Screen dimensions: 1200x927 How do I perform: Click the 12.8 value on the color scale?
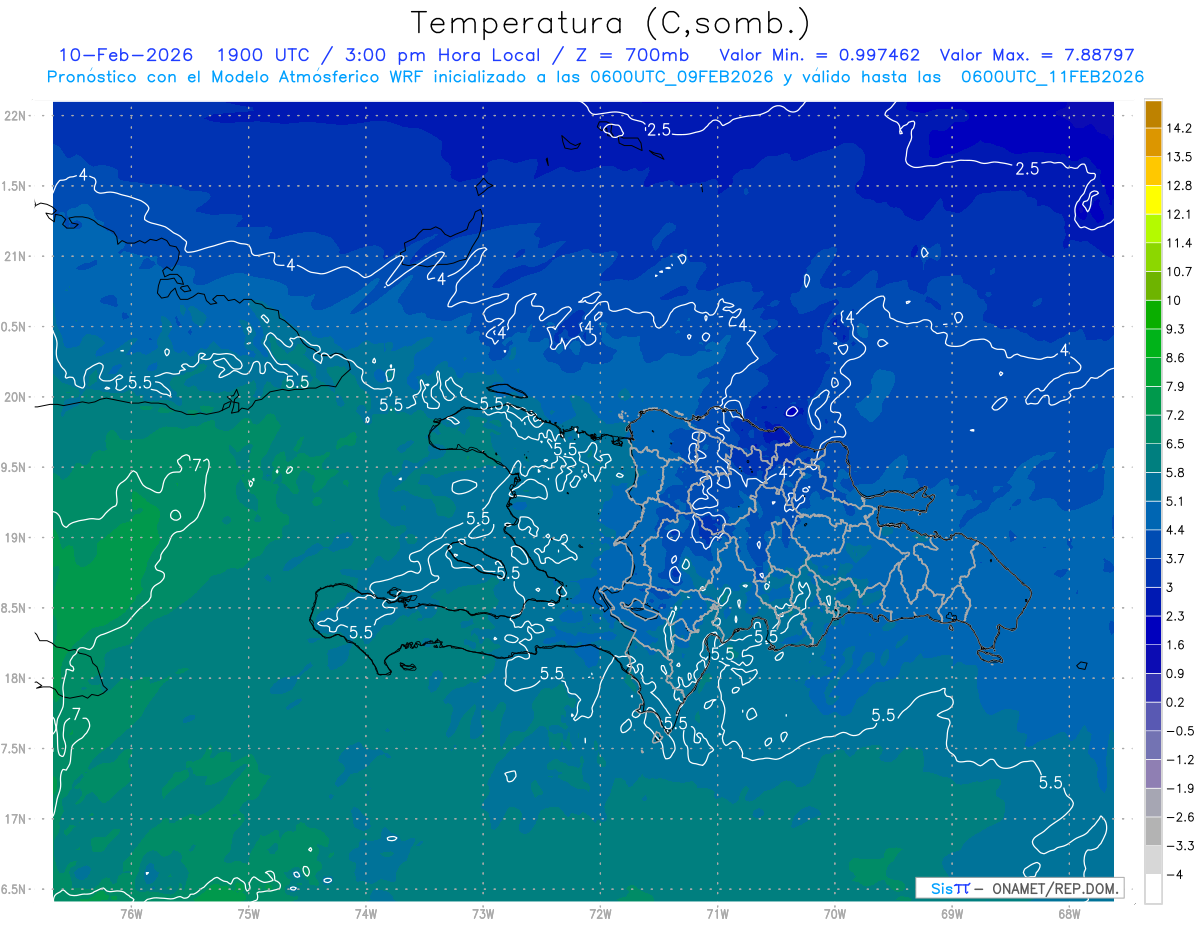point(1180,186)
